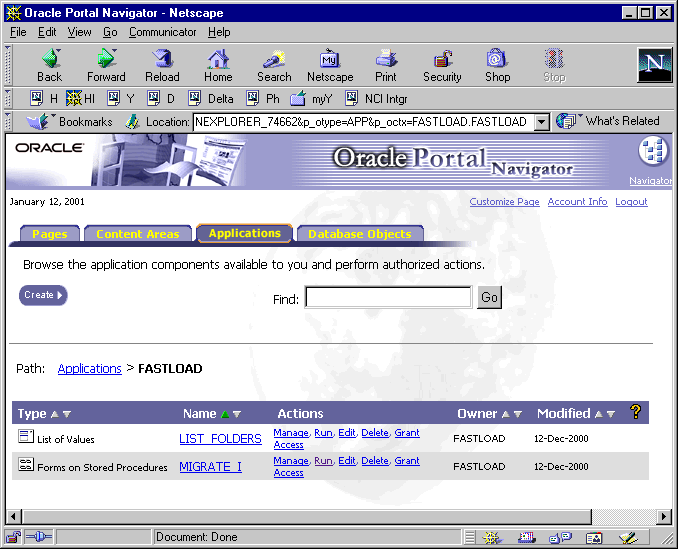The image size is (678, 549).
Task: Open the Communicator menu
Action: (163, 32)
